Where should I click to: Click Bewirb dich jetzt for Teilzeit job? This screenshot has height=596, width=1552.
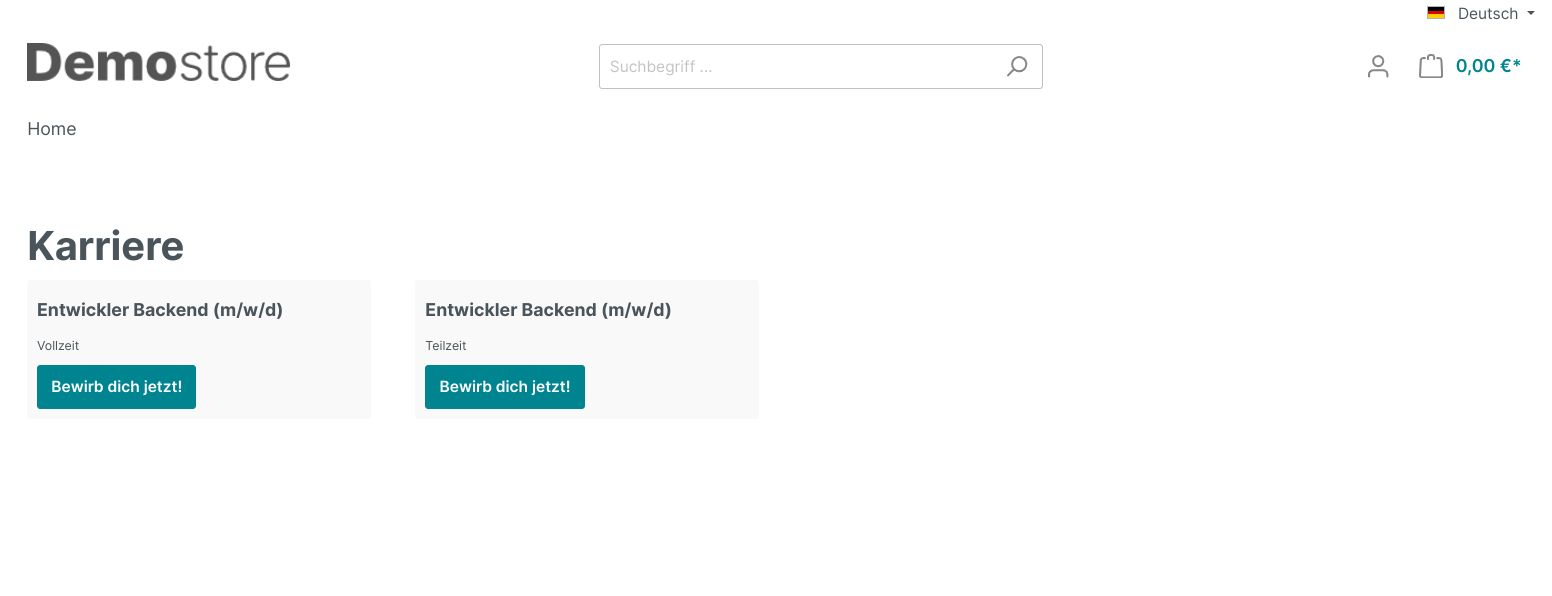(x=505, y=387)
